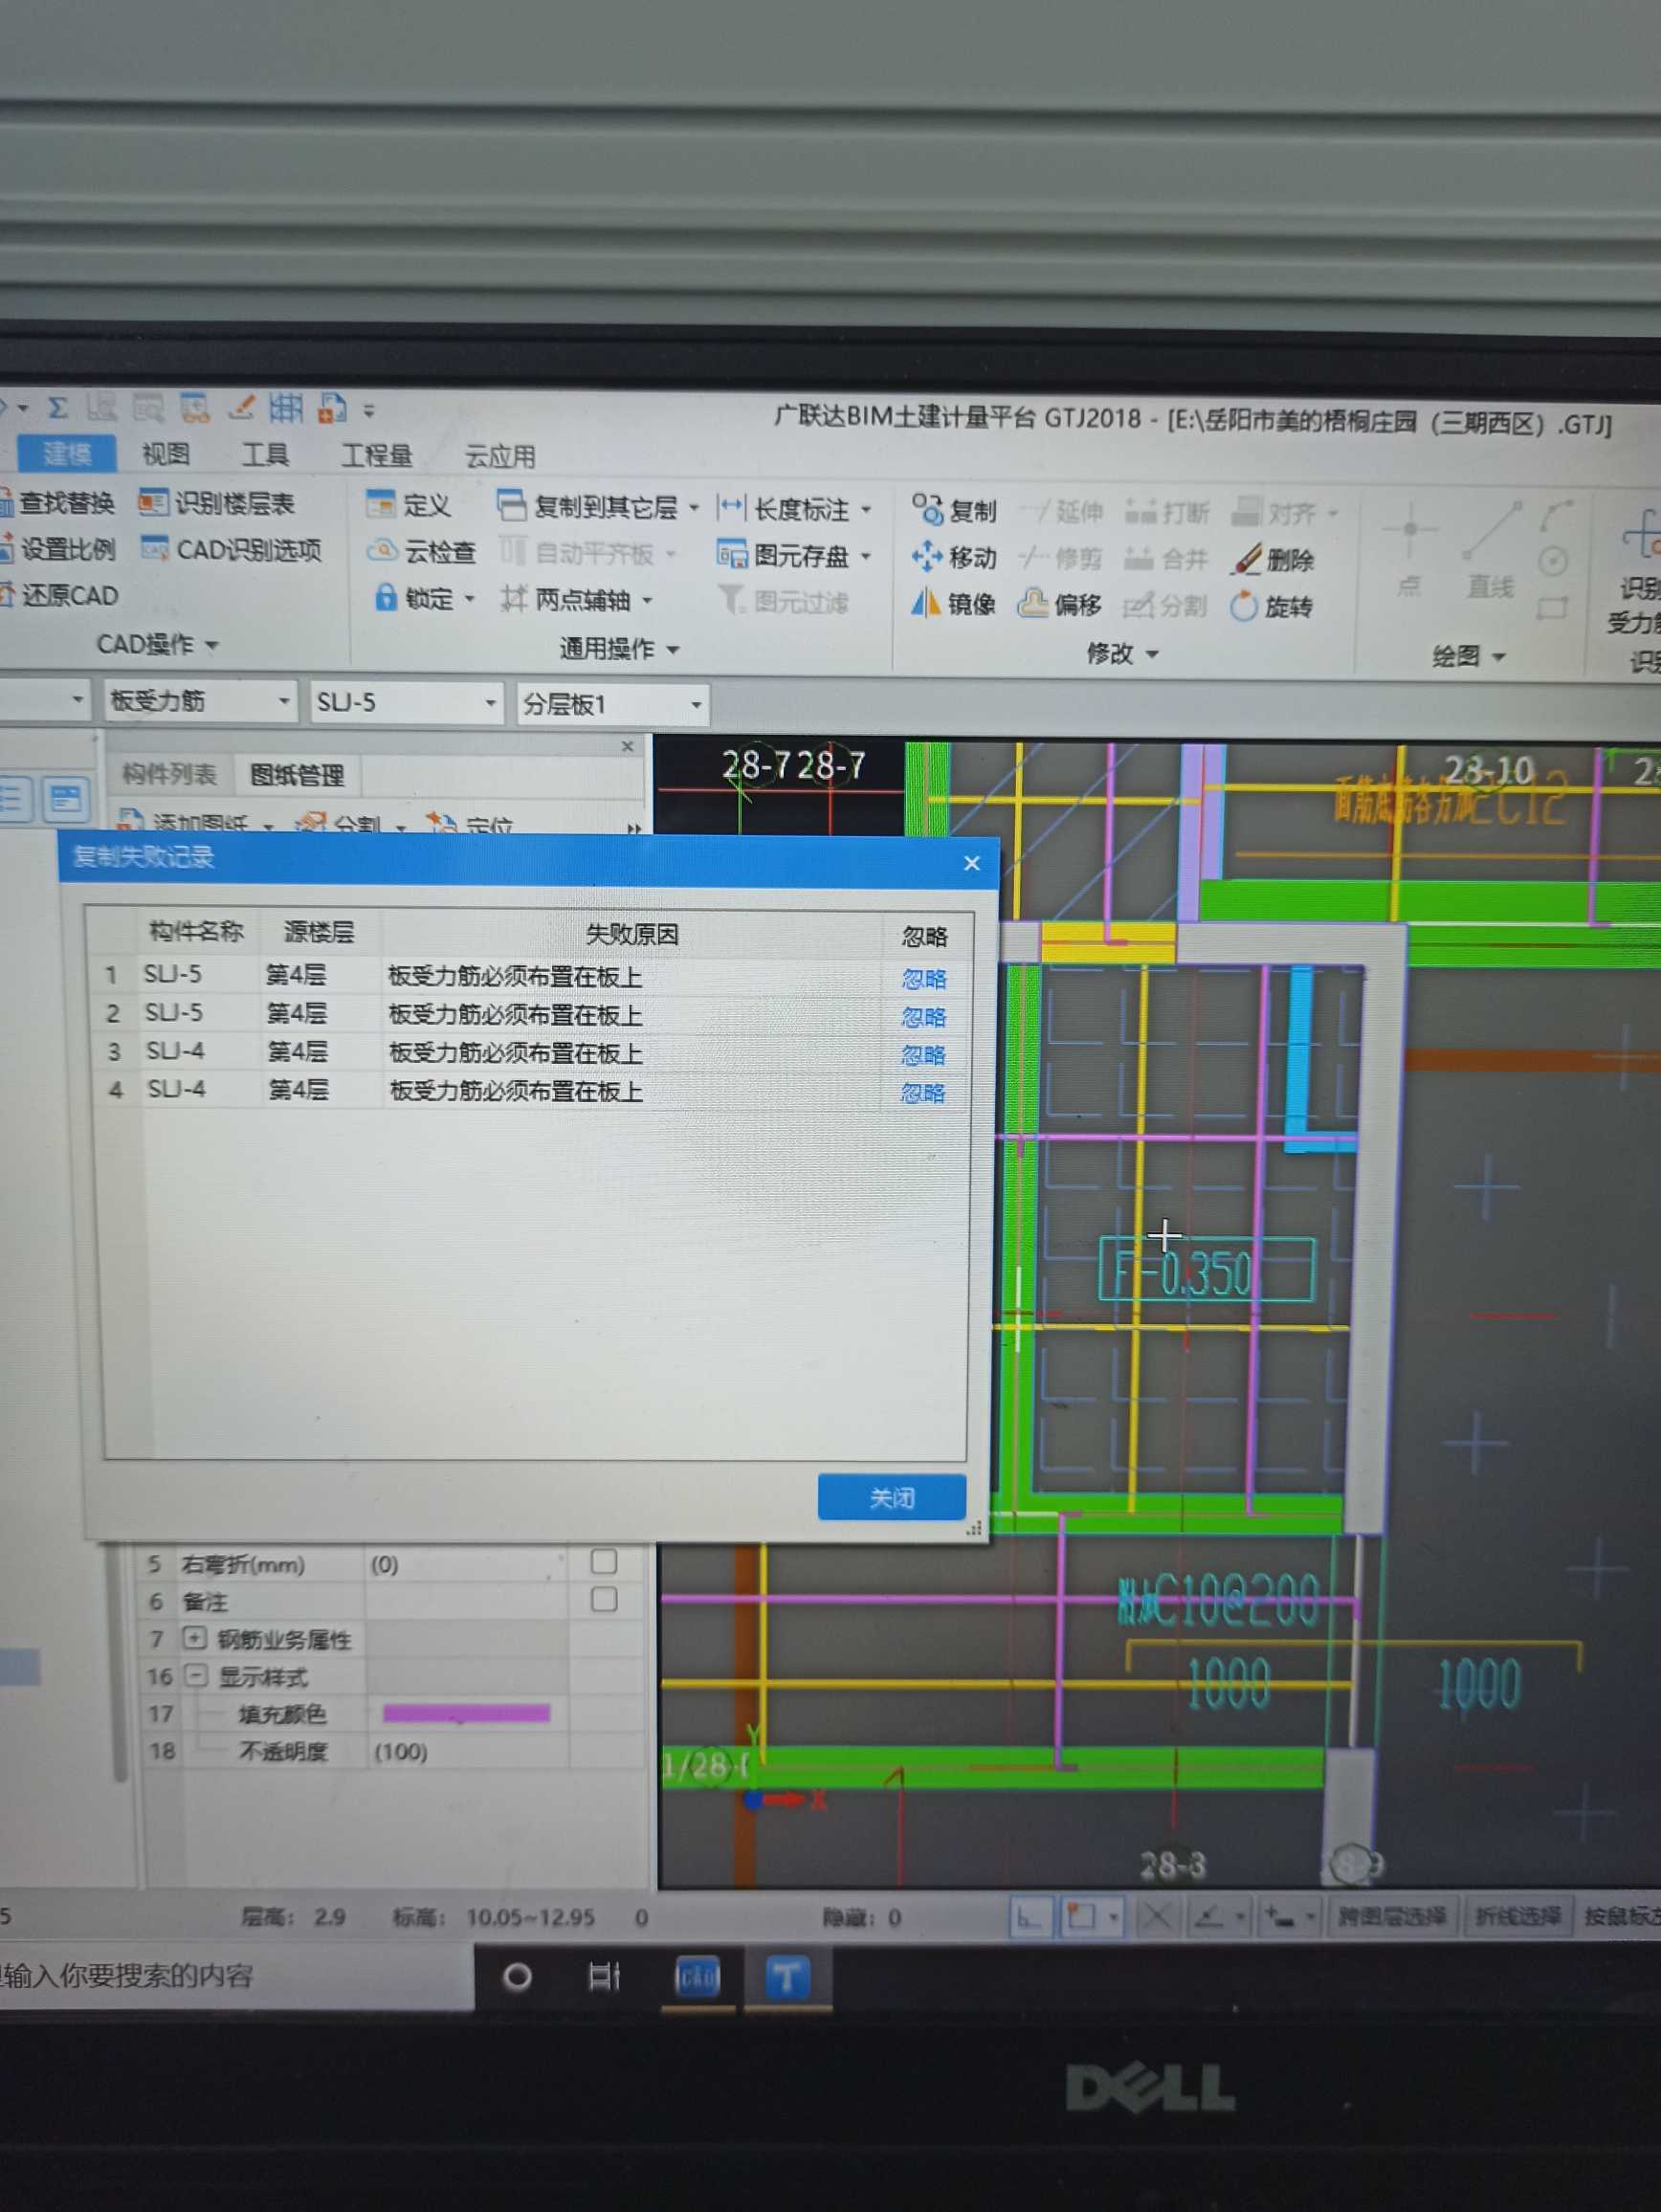Expand the 修改 group dropdown
Image resolution: width=1661 pixels, height=2212 pixels.
coord(1122,654)
